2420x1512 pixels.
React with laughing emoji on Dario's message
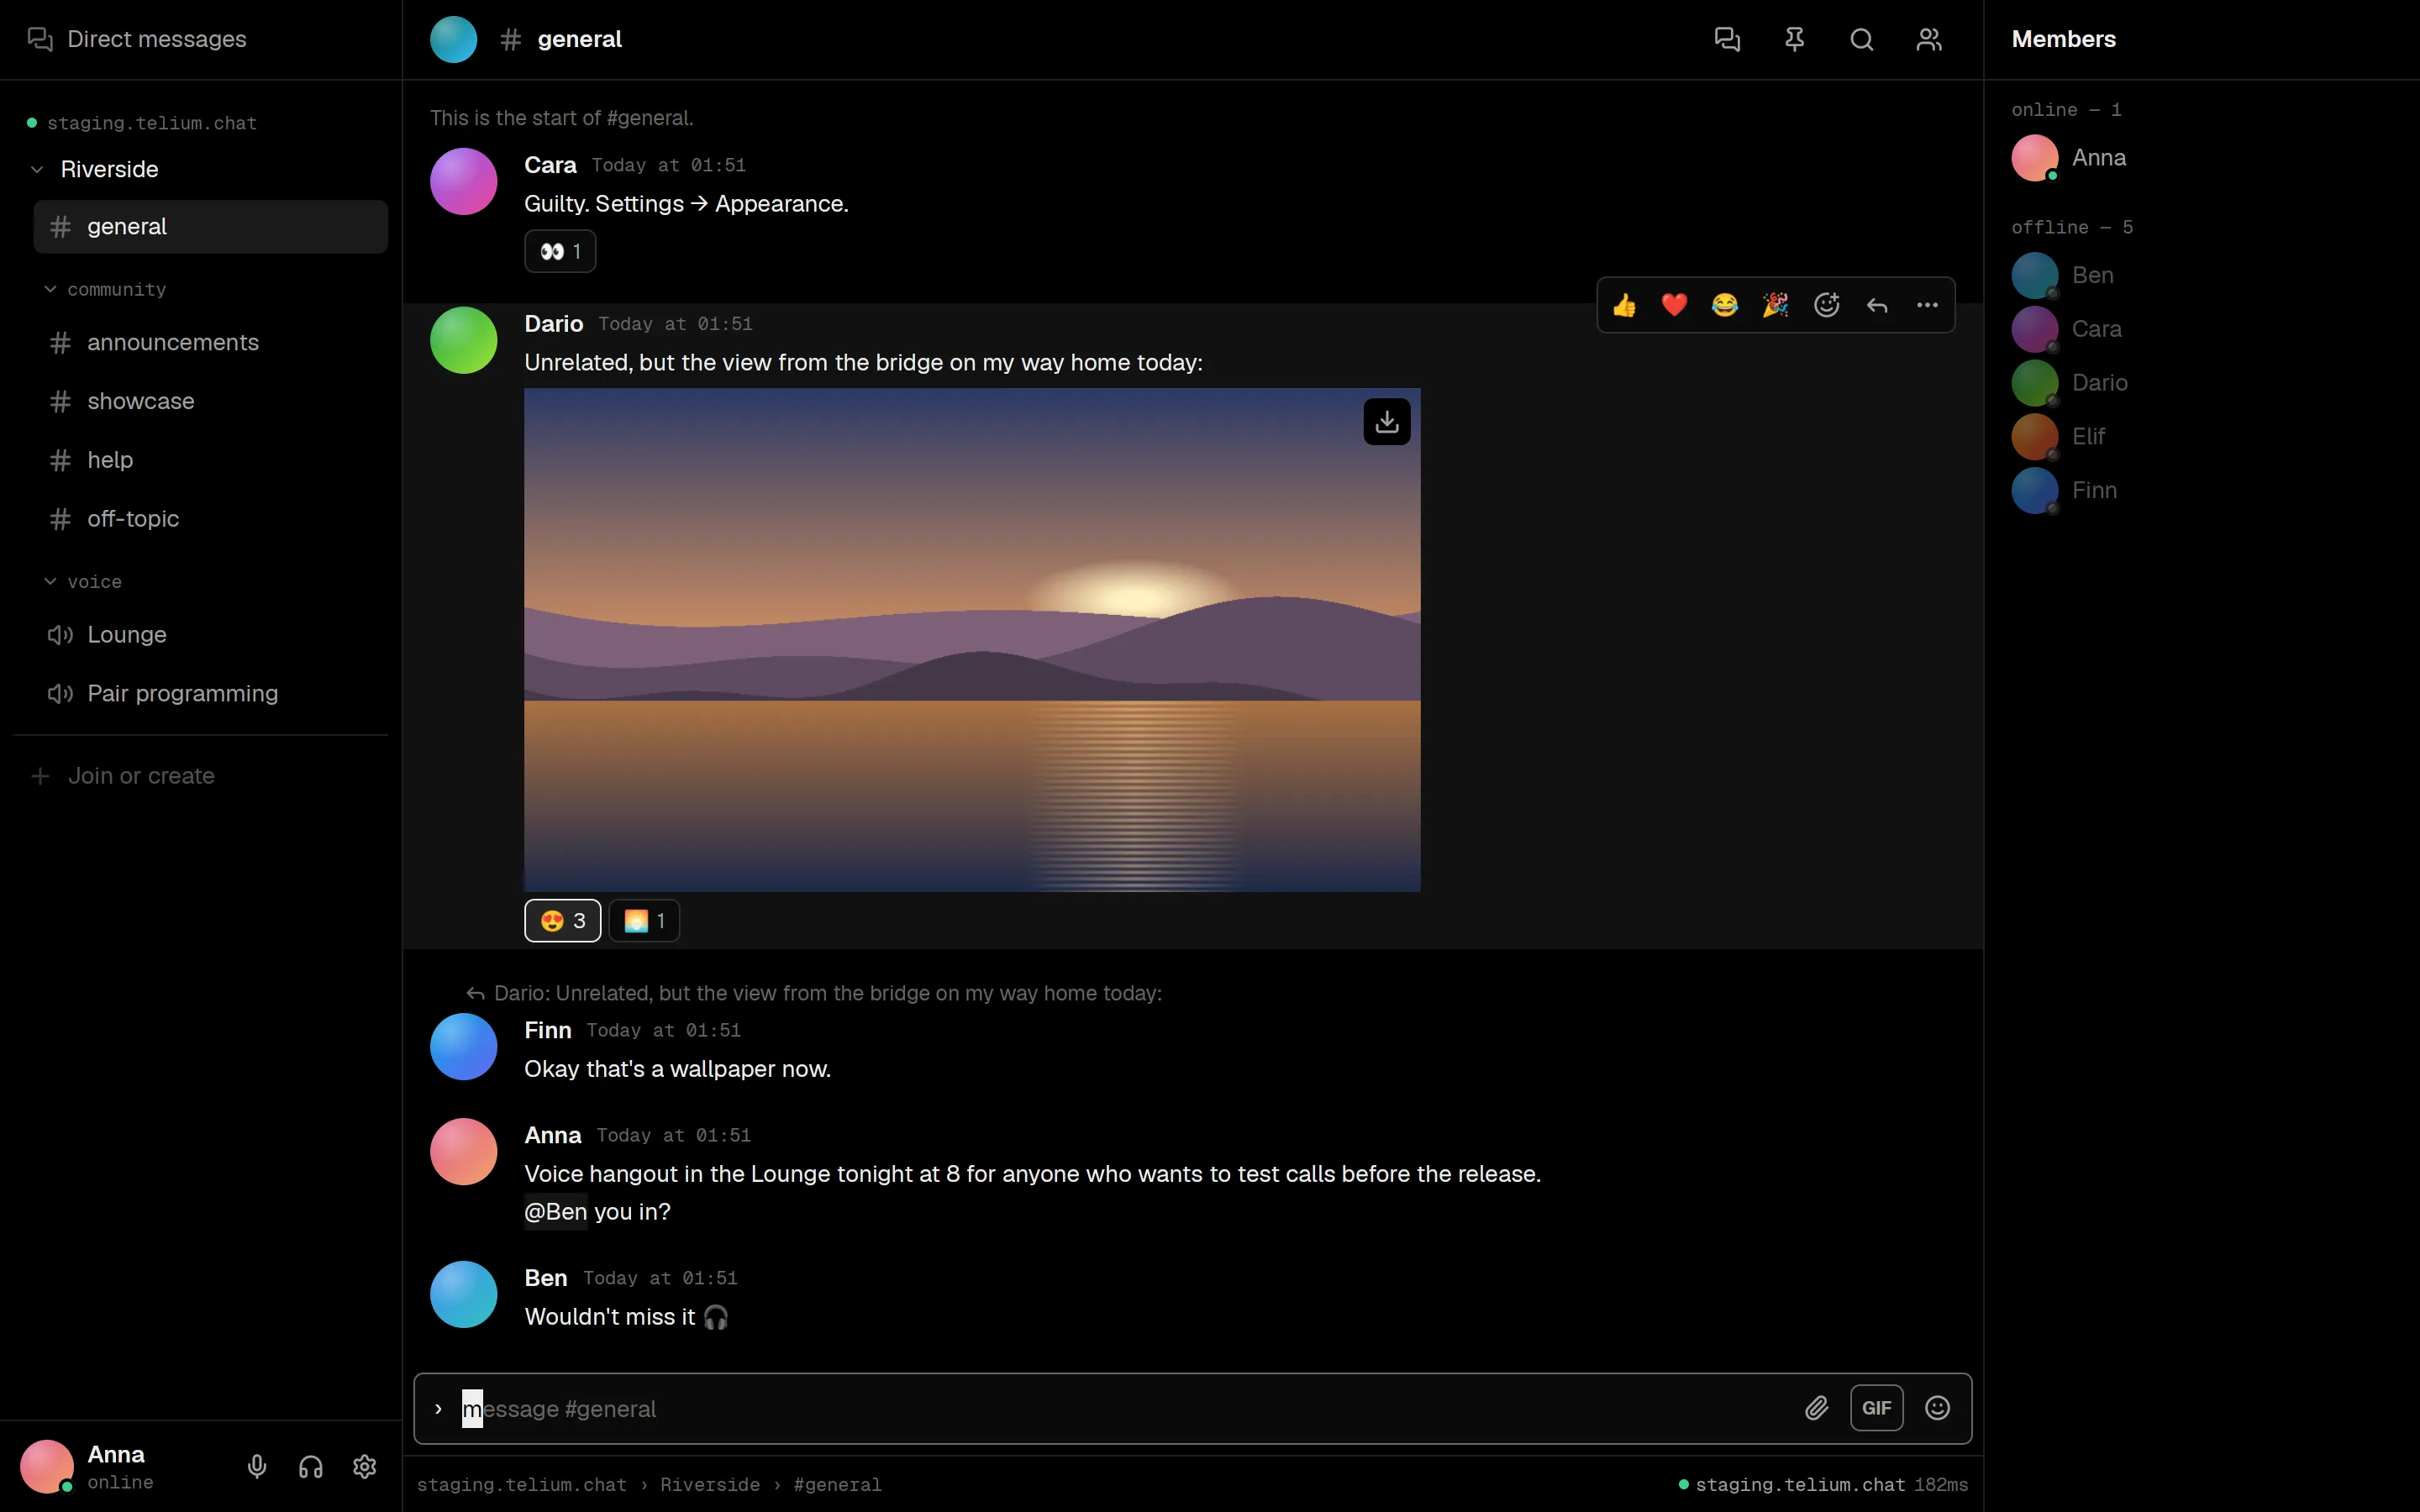1725,305
